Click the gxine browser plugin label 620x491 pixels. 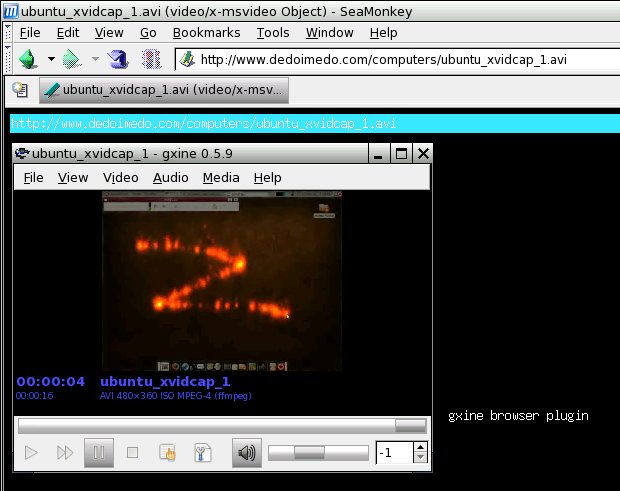(x=518, y=416)
